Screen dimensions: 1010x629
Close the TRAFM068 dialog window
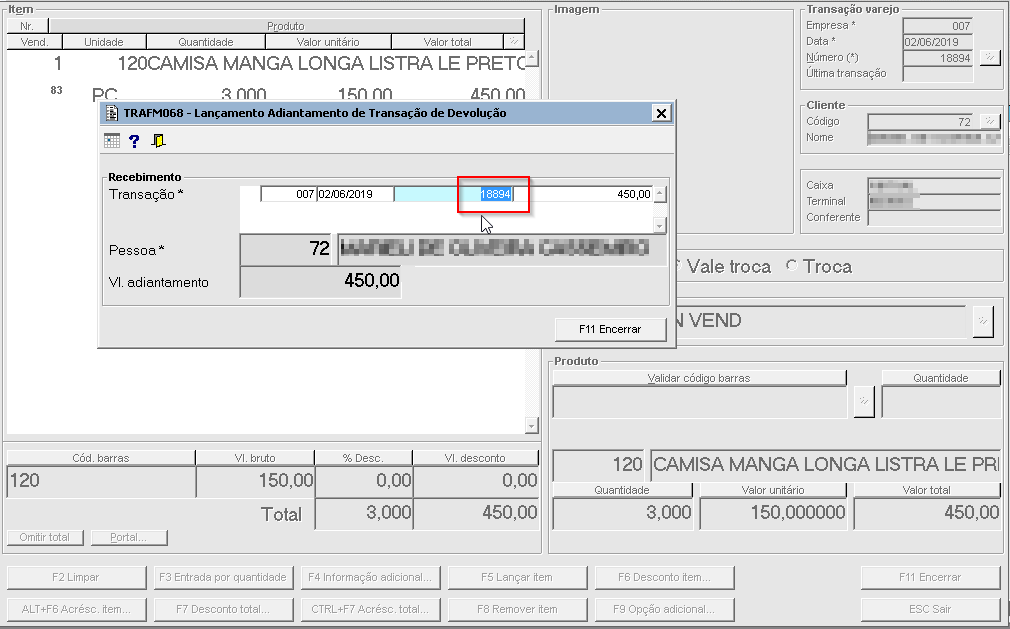[x=661, y=113]
